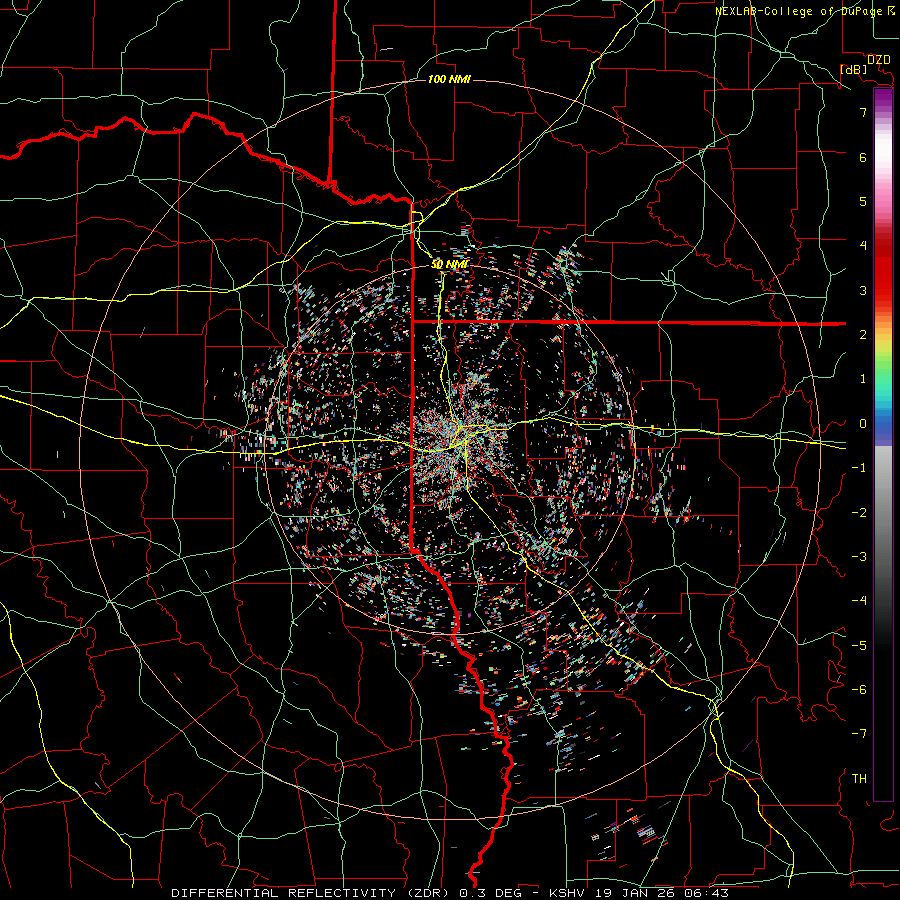
Task: Click the 6 value on color scale
Action: tap(863, 158)
